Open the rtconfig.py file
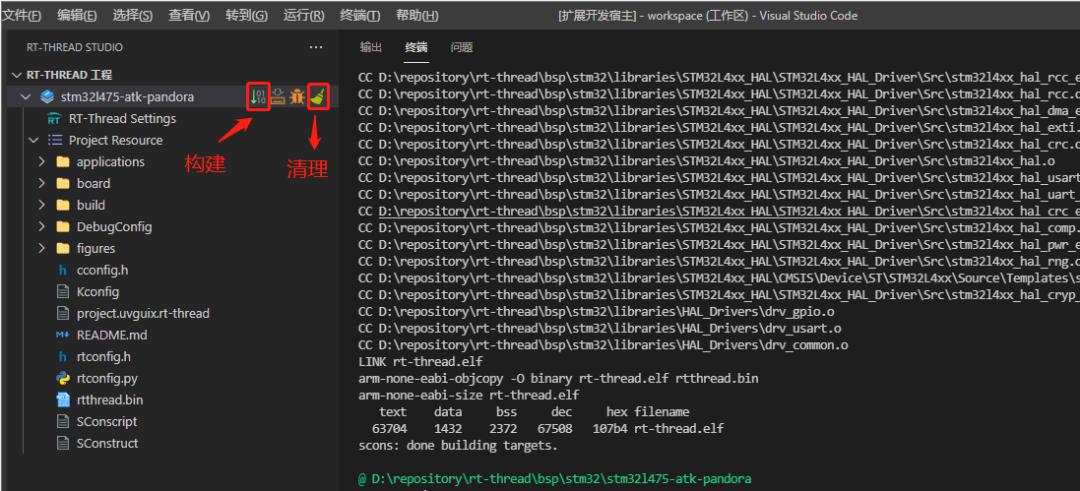 pyautogui.click(x=107, y=378)
